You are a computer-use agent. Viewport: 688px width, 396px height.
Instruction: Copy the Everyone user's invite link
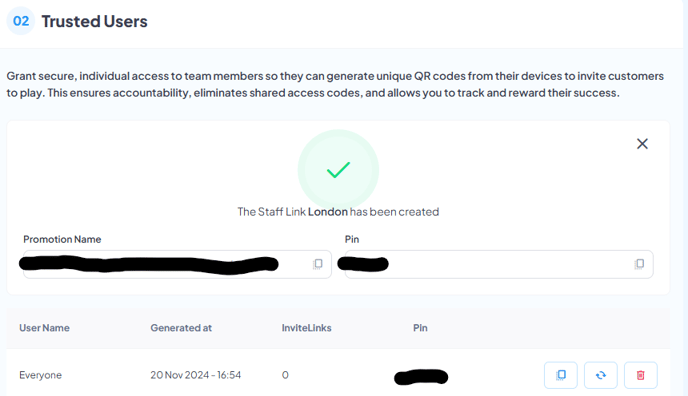561,375
